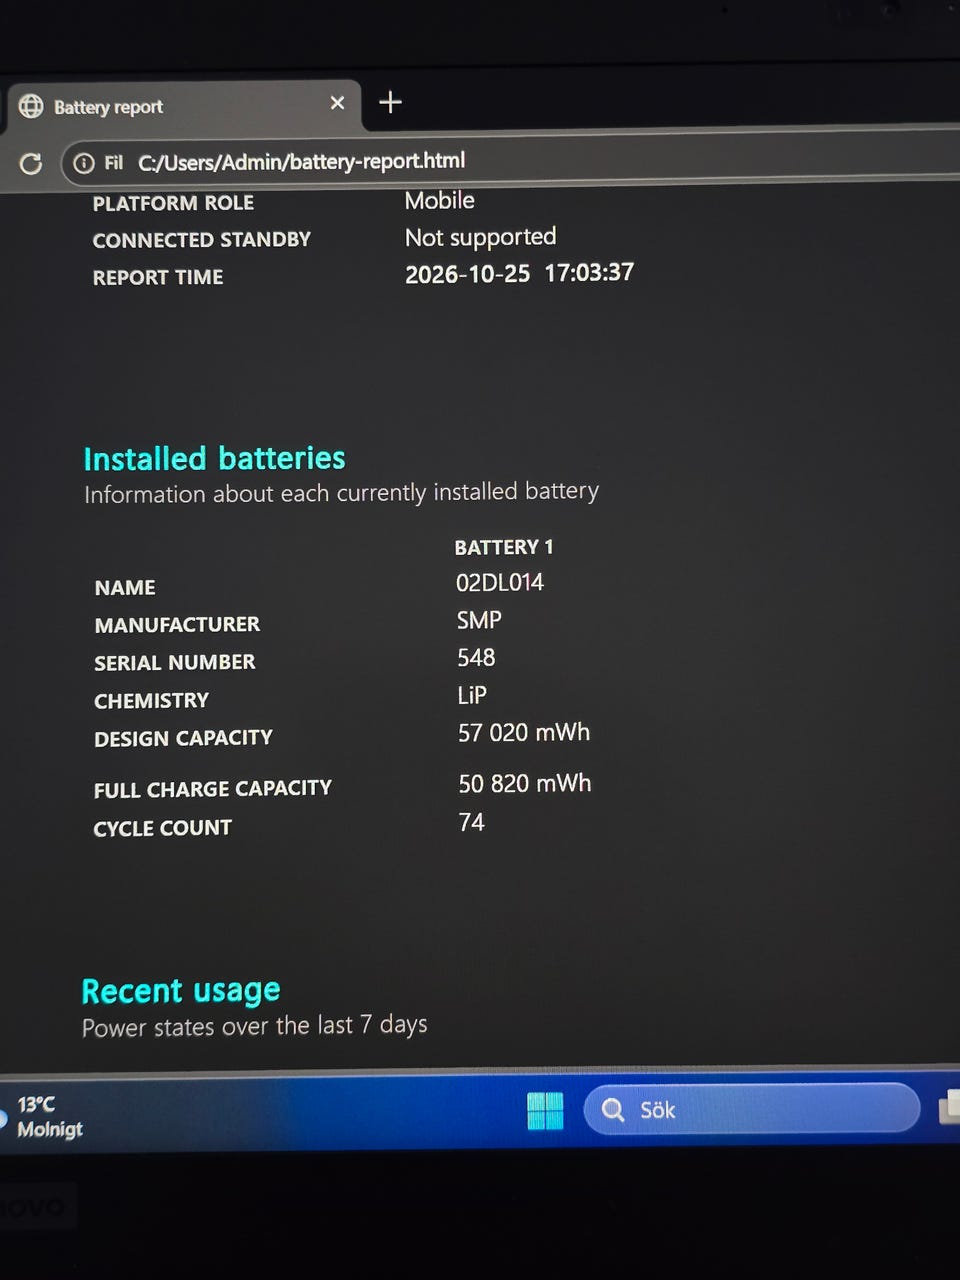Click the FULL CHARGE CAPACITY label
Screen dimensions: 960x1280
[x=213, y=789]
